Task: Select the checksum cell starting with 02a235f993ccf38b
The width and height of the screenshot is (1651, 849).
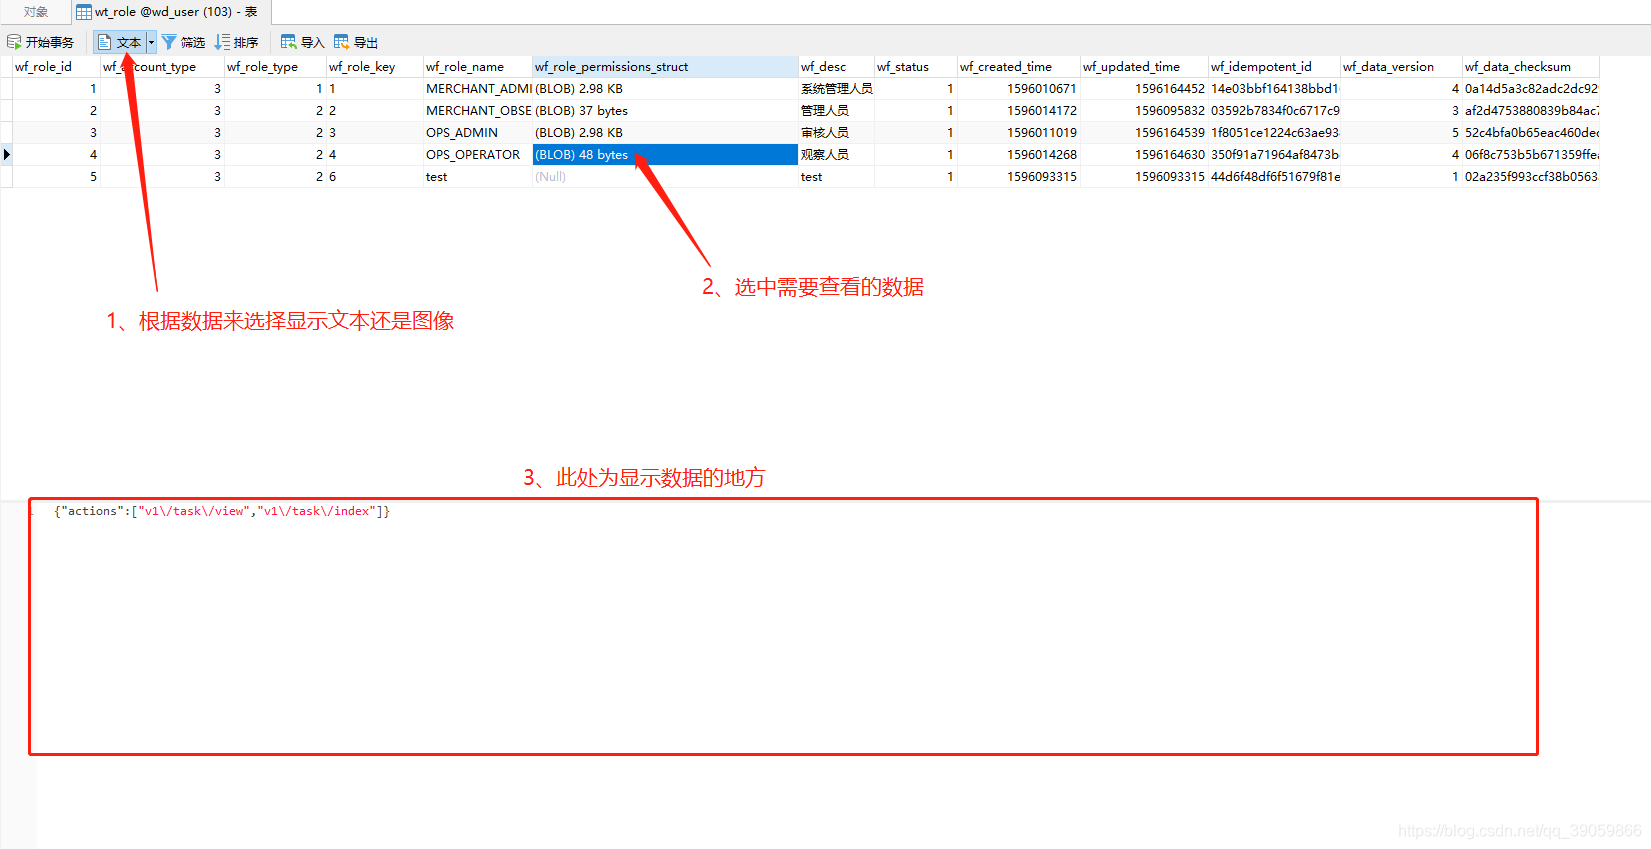Action: (x=1531, y=177)
